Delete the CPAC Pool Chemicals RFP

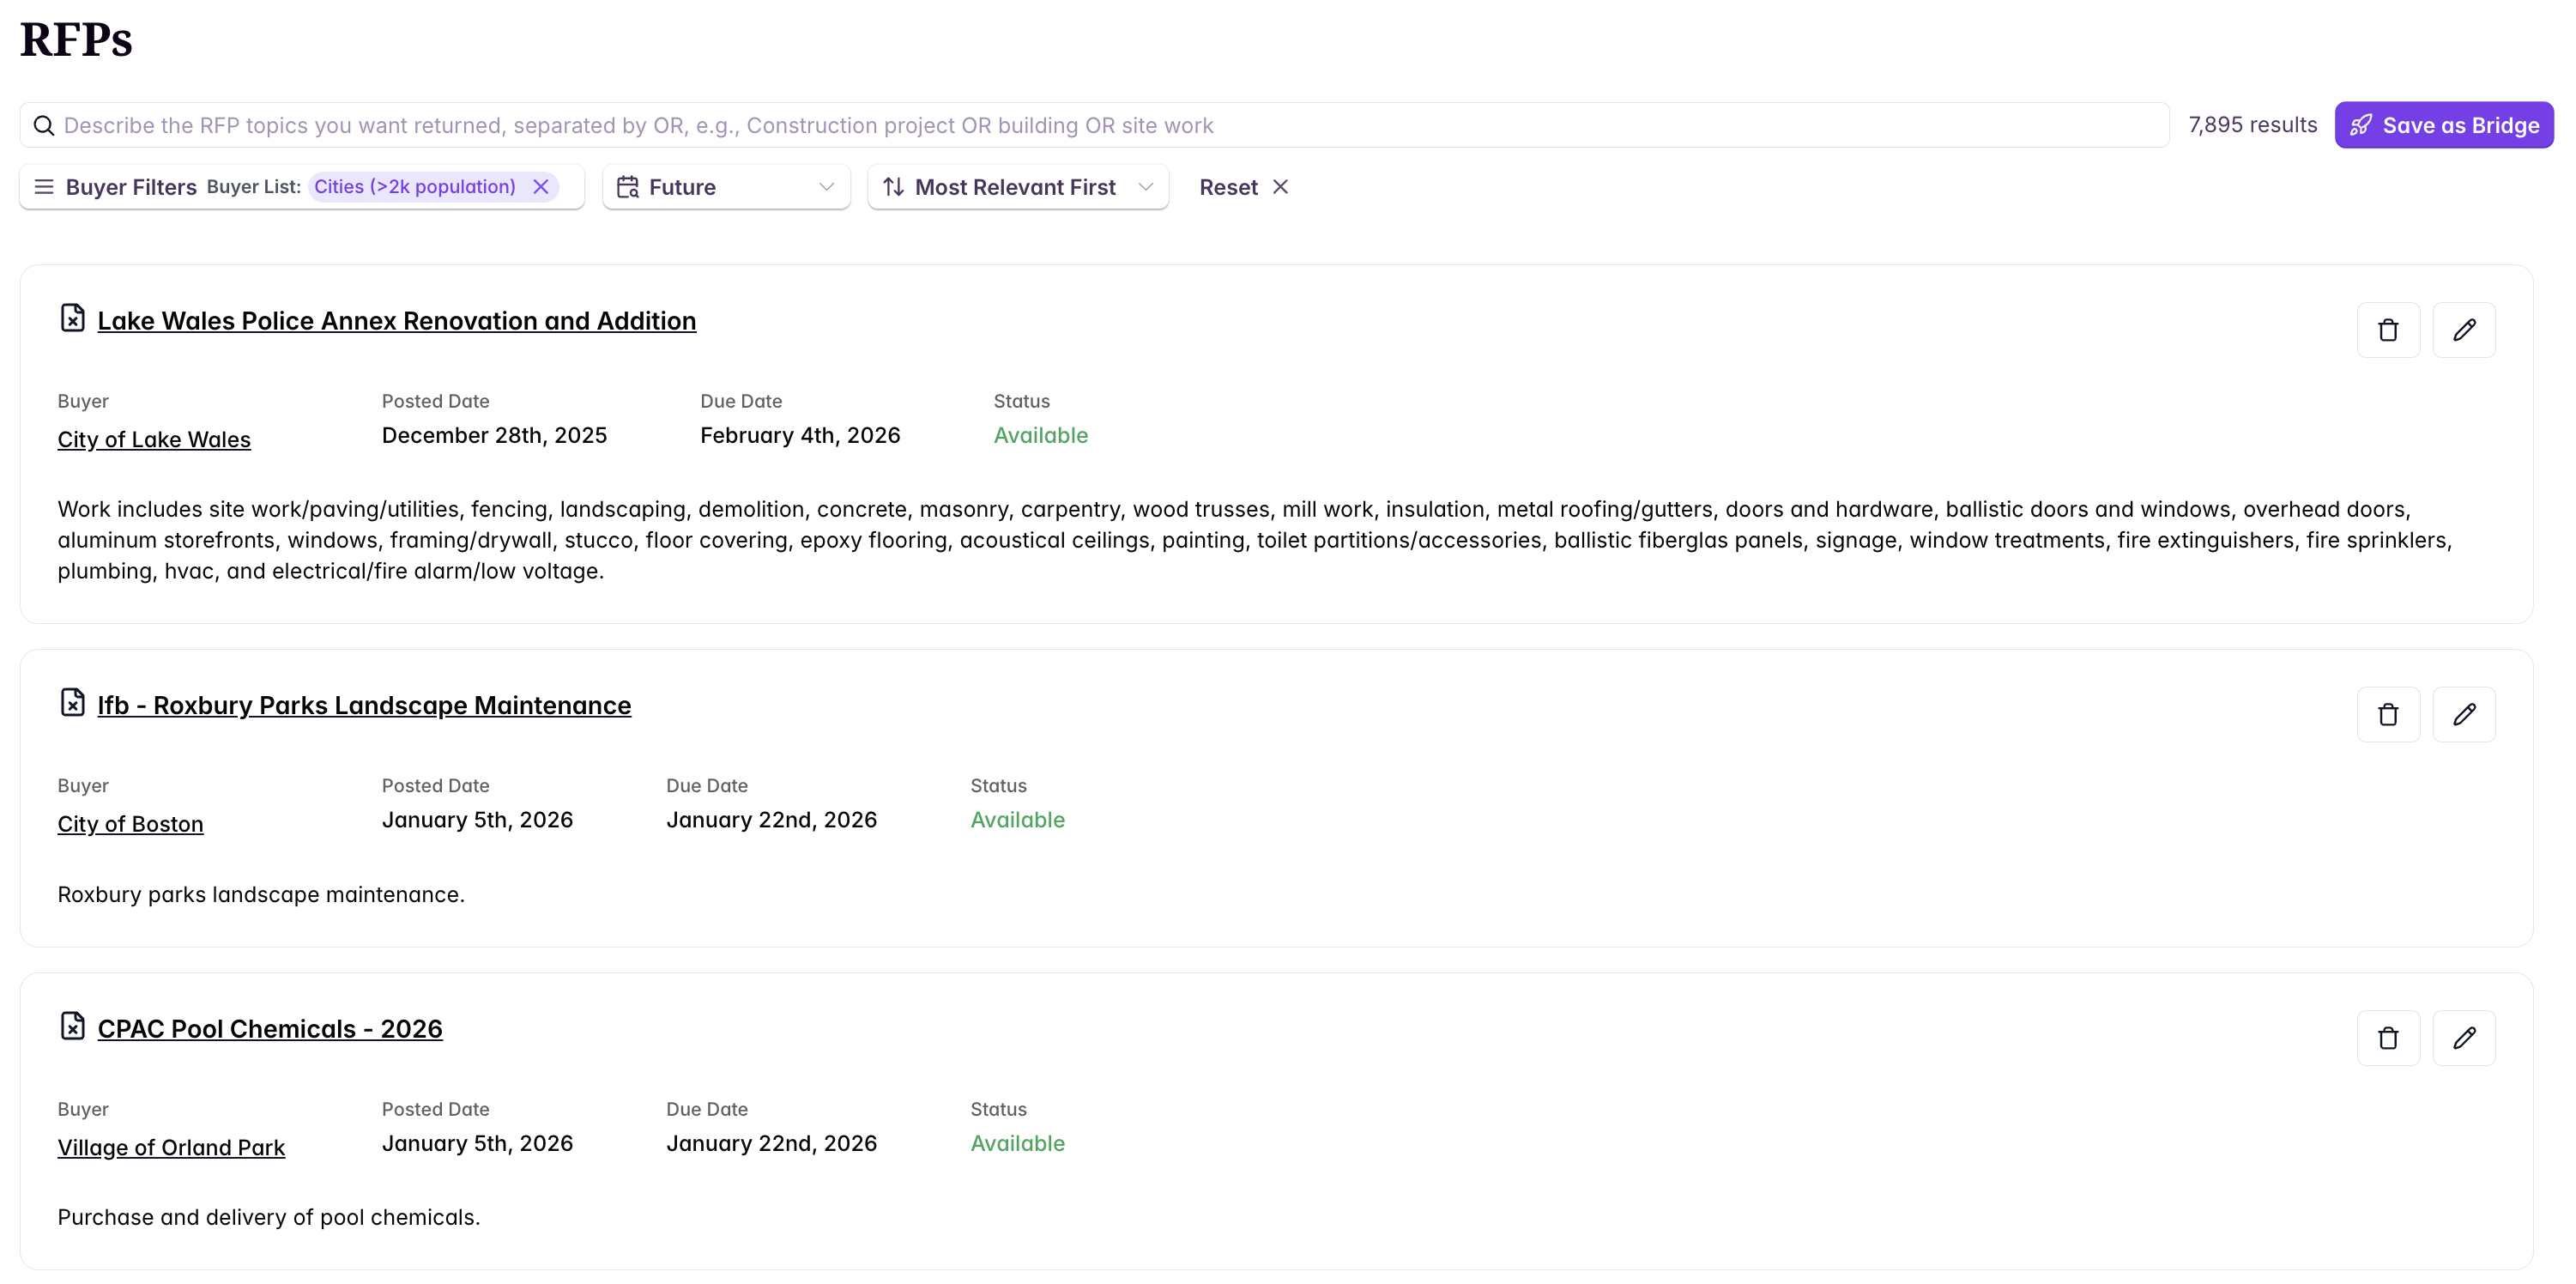click(2388, 1038)
